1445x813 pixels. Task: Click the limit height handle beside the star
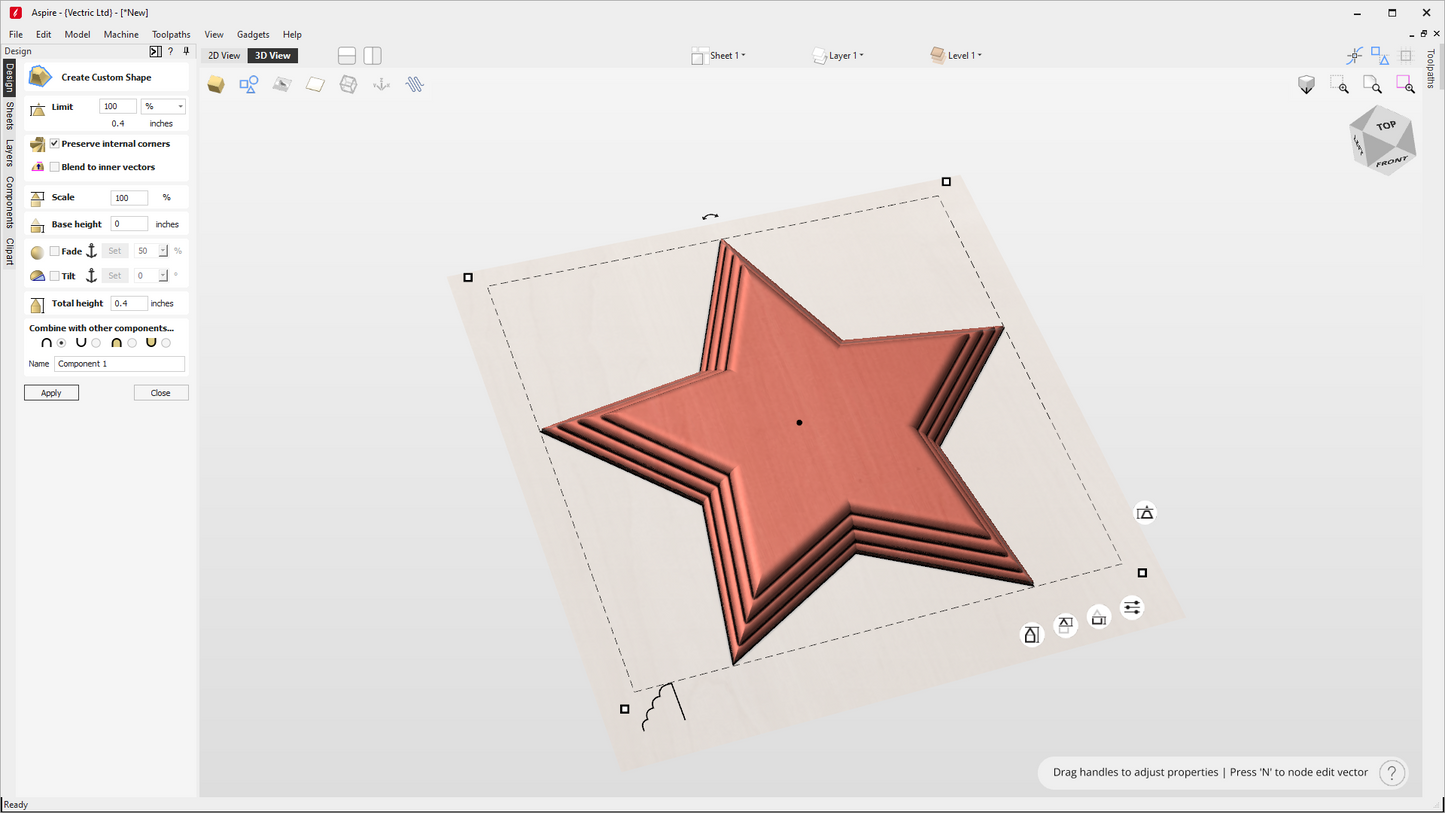(x=1145, y=513)
